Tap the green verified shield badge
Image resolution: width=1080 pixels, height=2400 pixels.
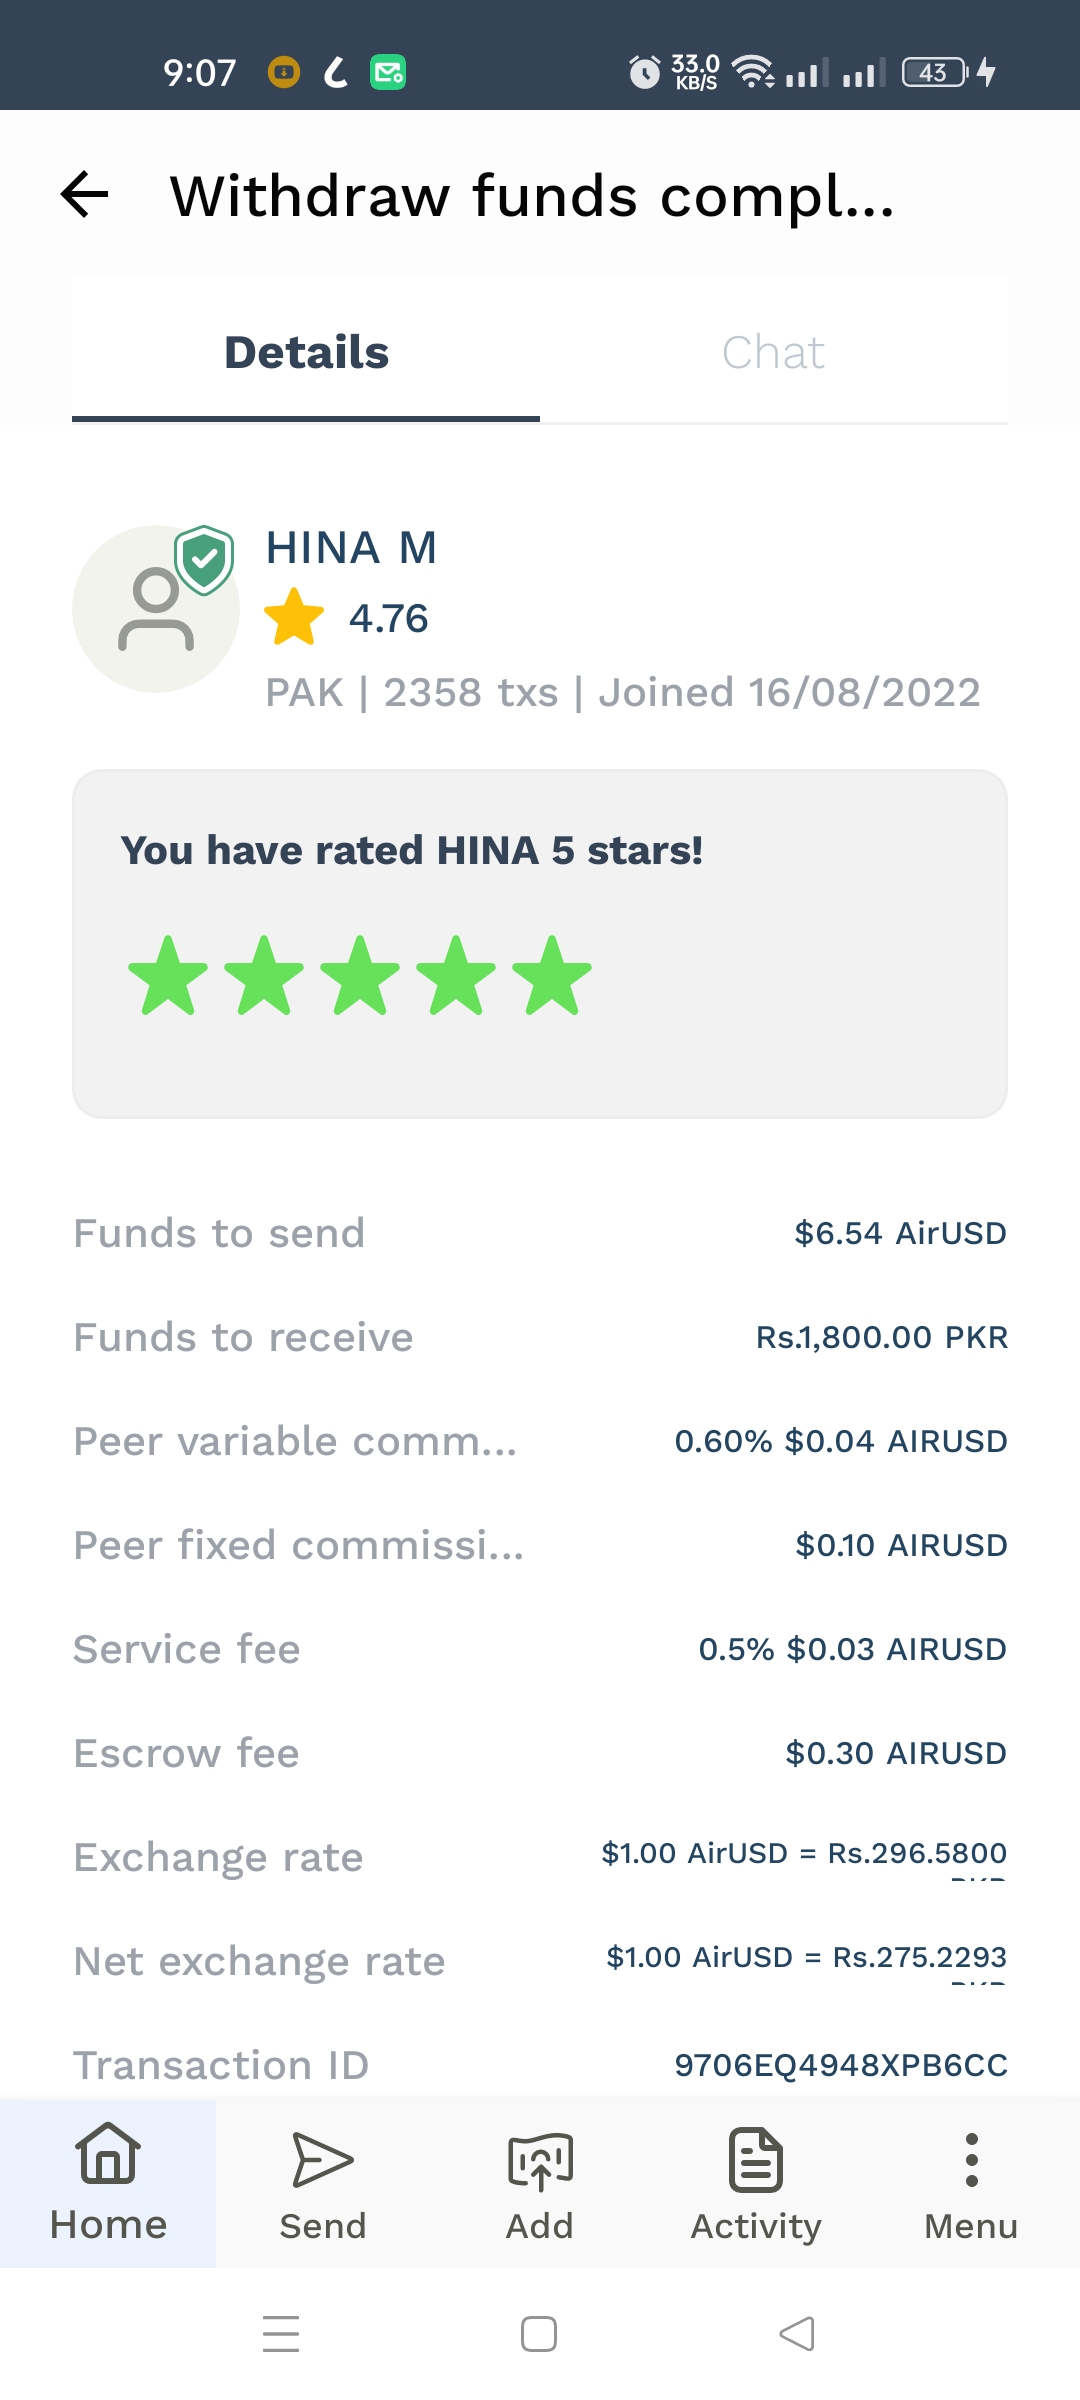(x=205, y=559)
